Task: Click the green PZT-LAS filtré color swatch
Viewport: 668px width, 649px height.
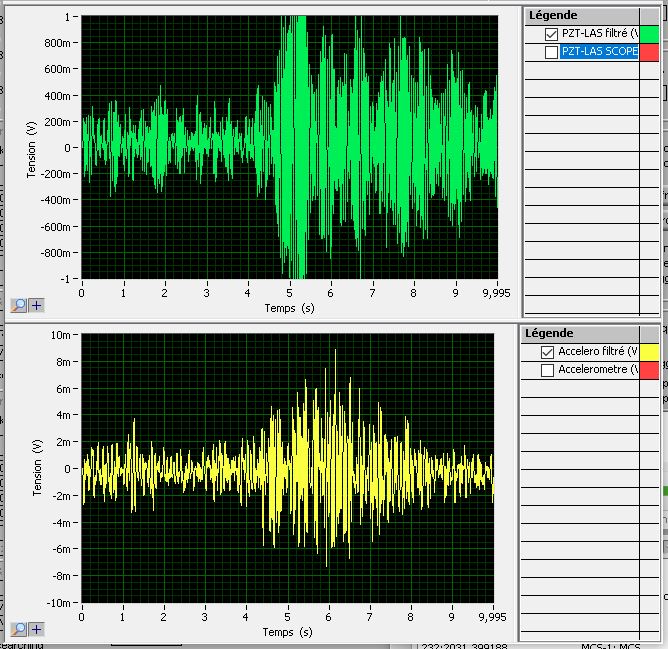Action: point(649,34)
